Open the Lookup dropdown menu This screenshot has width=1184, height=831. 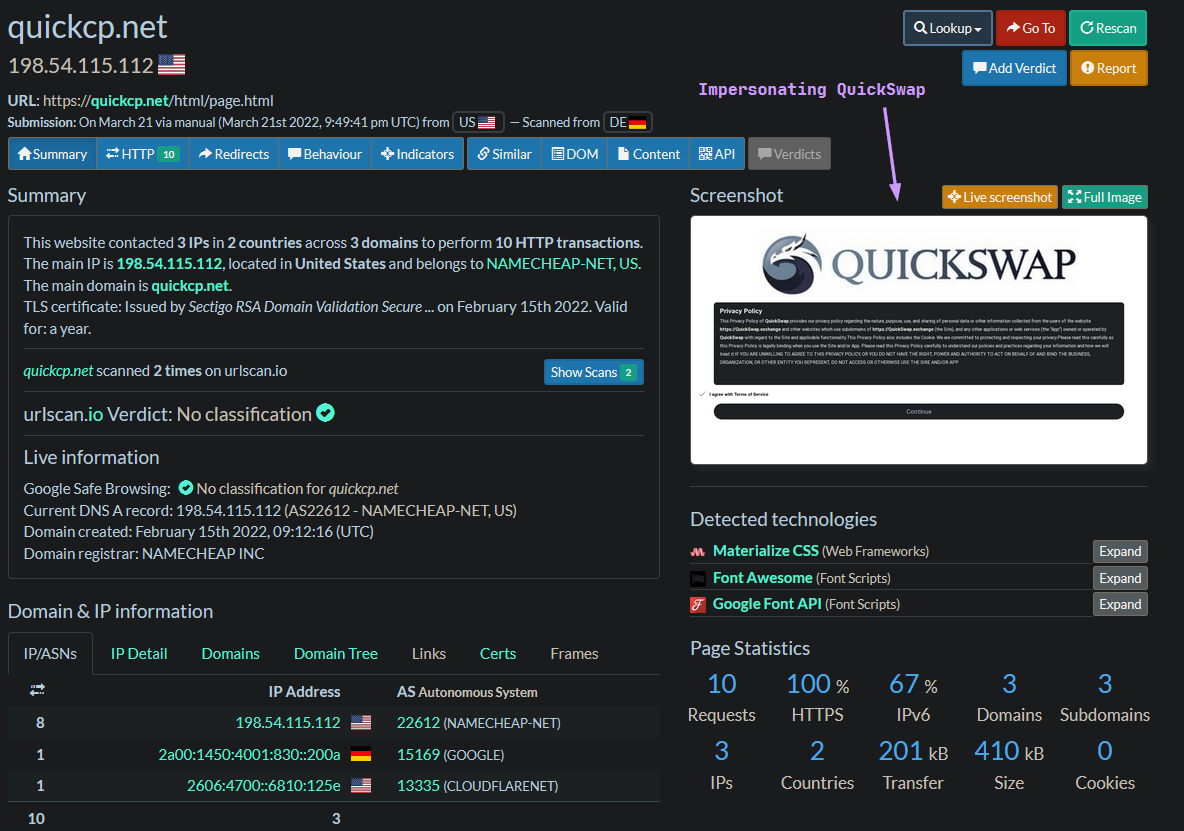pos(948,28)
